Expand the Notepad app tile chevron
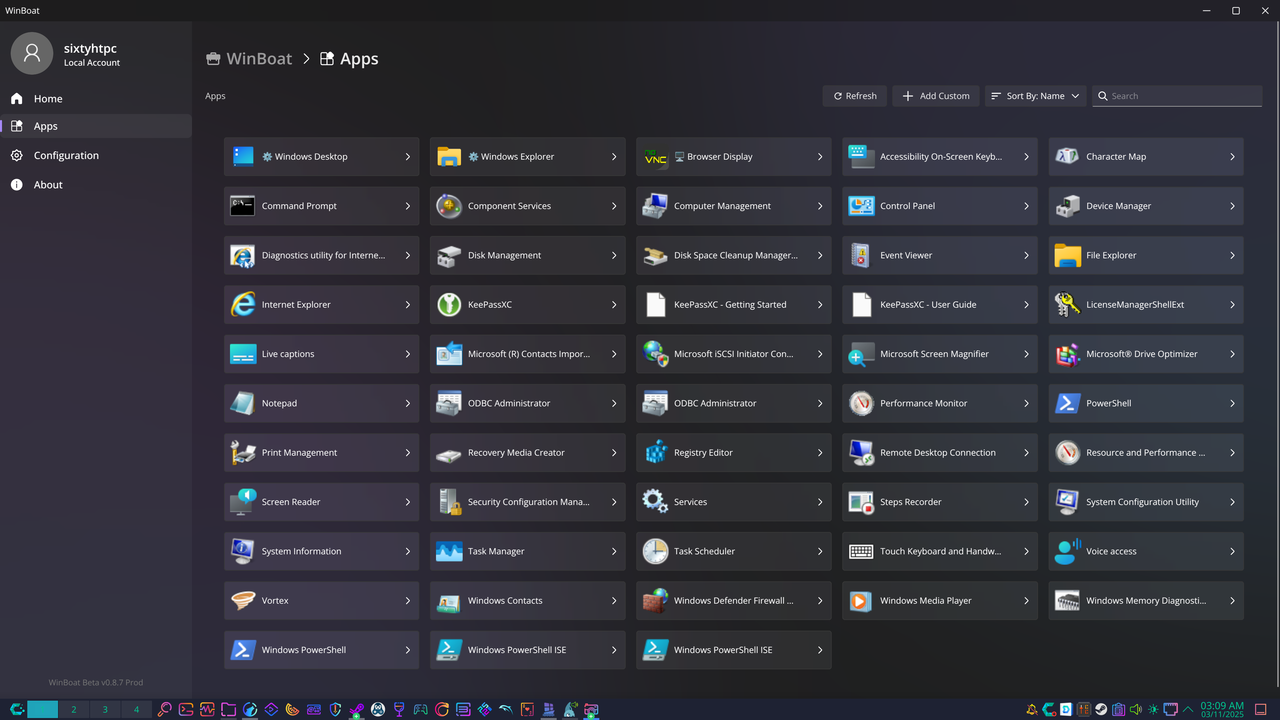This screenshot has width=1280, height=720. click(x=408, y=403)
